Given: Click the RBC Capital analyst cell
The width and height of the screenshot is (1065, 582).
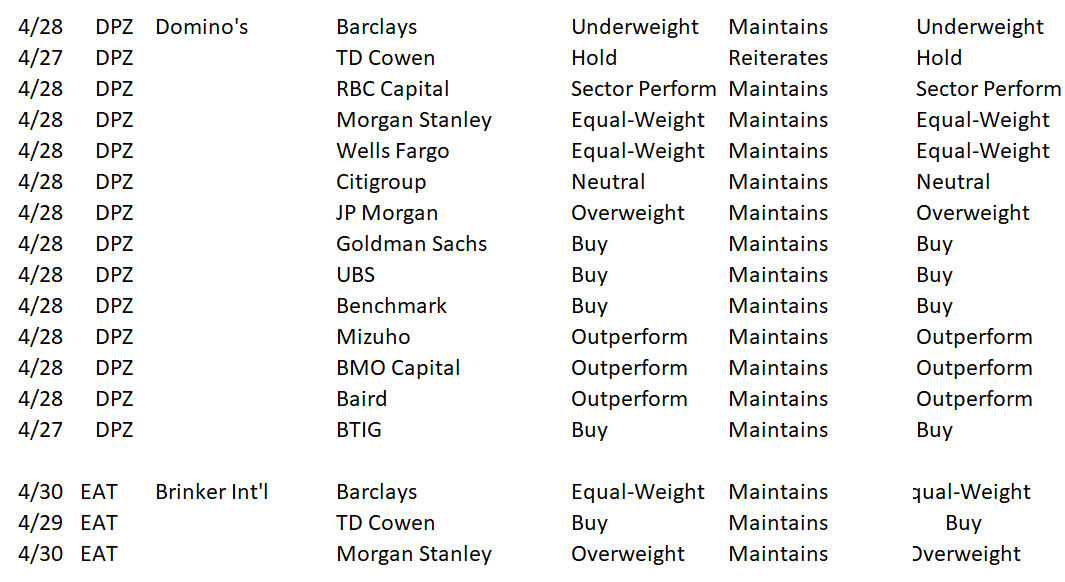Looking at the screenshot, I should click(x=393, y=89).
